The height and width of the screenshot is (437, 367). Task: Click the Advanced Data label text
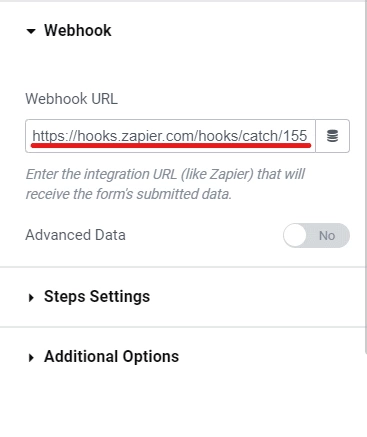click(x=75, y=235)
